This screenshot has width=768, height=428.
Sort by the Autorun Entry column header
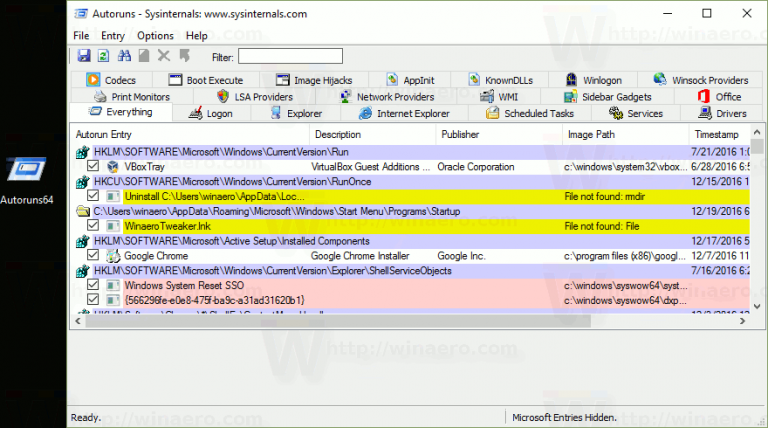(190, 134)
